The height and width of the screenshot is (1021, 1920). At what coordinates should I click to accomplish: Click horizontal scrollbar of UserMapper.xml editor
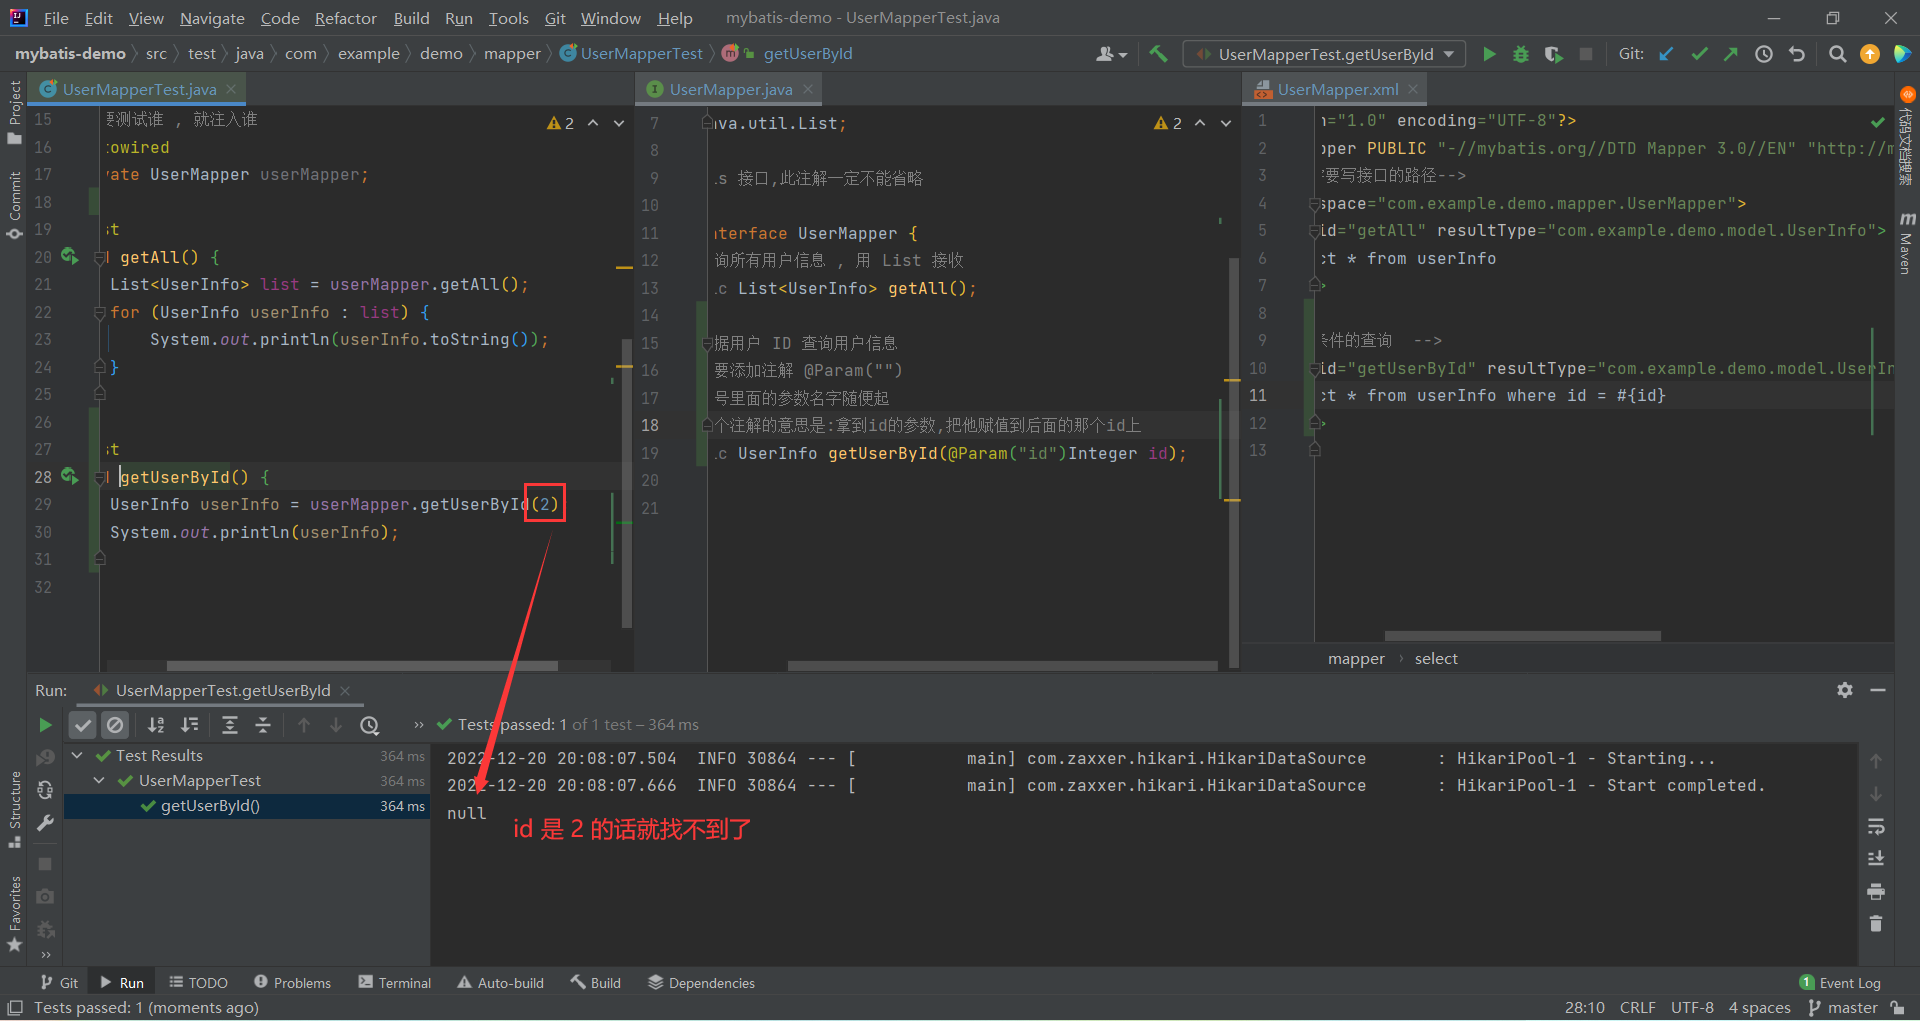[x=1523, y=636]
